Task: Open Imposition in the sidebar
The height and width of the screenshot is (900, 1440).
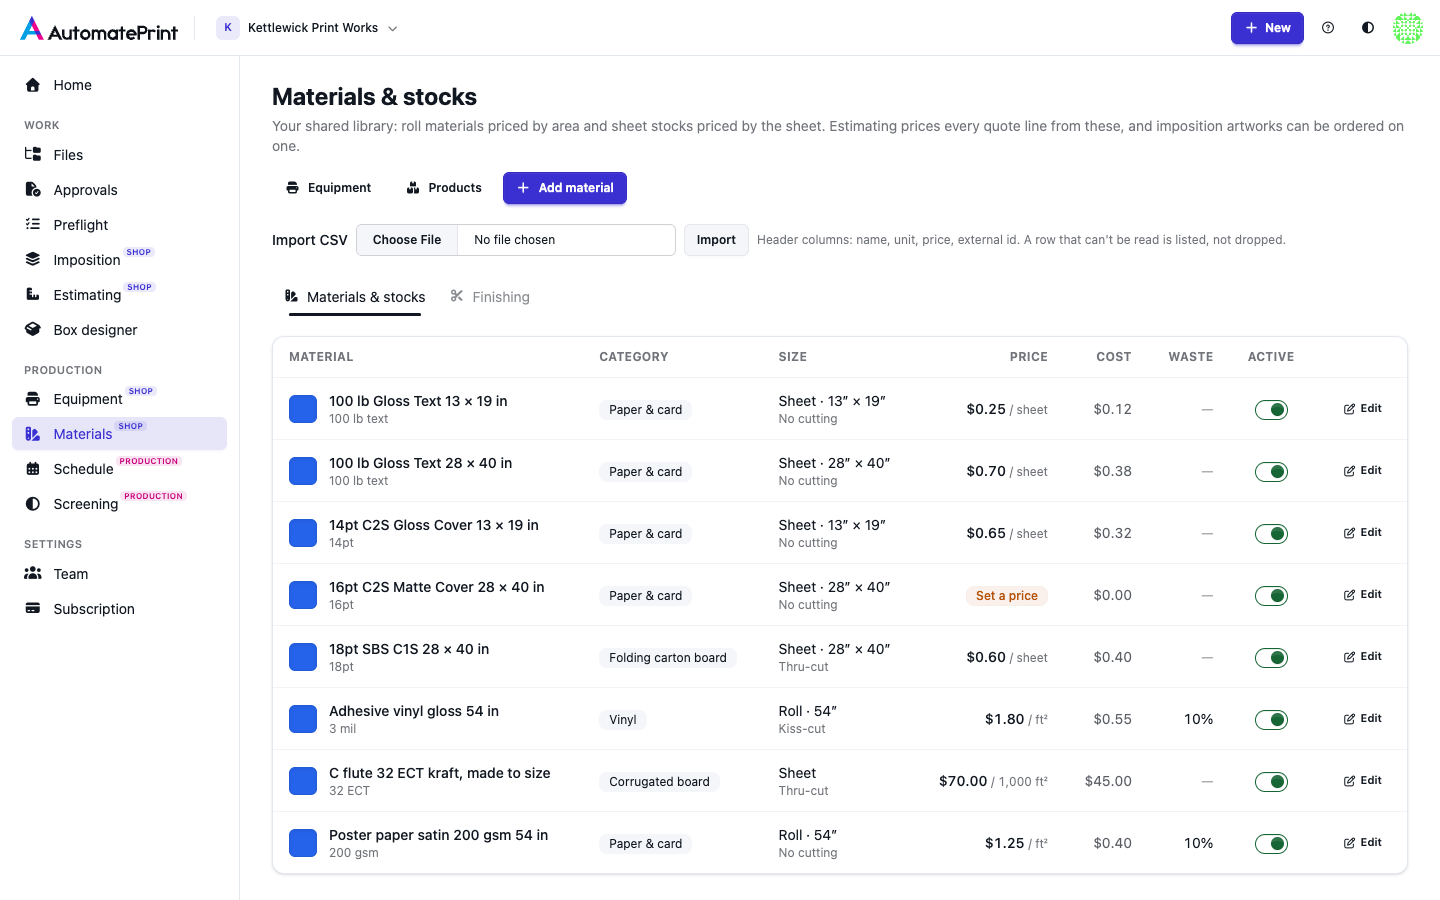Action: tap(120, 260)
